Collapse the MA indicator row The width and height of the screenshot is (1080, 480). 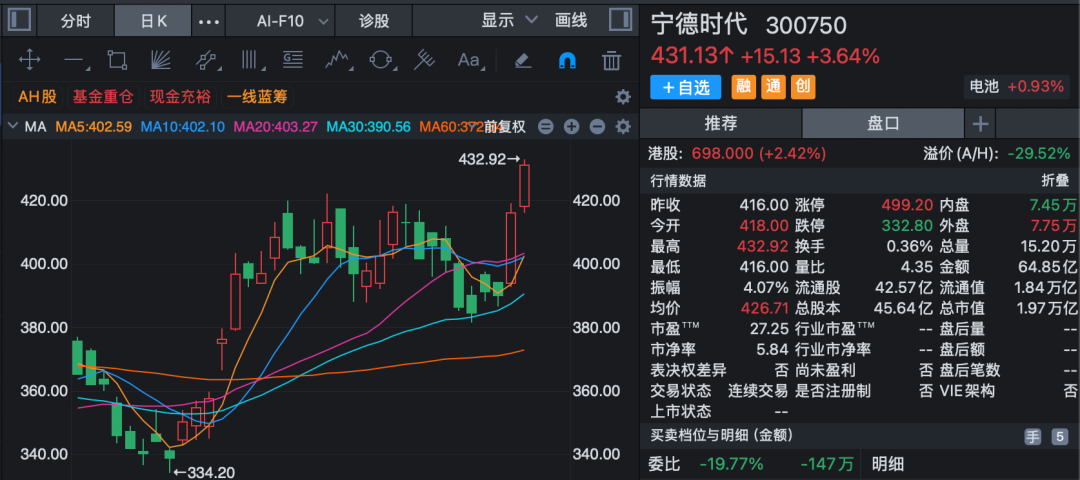coord(12,127)
